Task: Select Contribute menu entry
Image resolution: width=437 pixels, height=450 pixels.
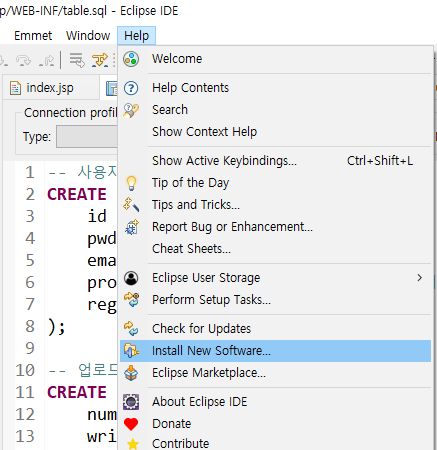Action: [x=275, y=443]
